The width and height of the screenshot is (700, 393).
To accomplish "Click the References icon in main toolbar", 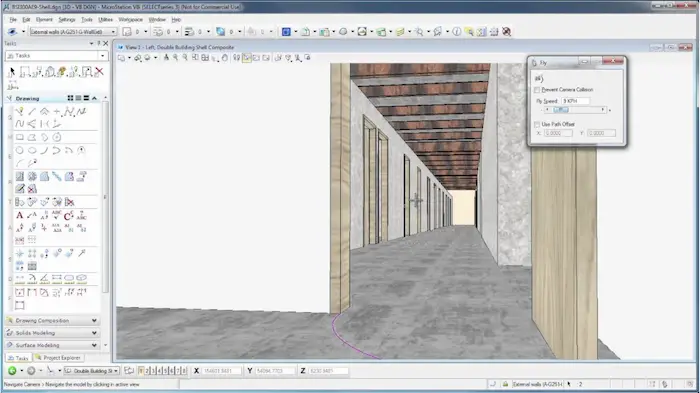I will (x=305, y=32).
